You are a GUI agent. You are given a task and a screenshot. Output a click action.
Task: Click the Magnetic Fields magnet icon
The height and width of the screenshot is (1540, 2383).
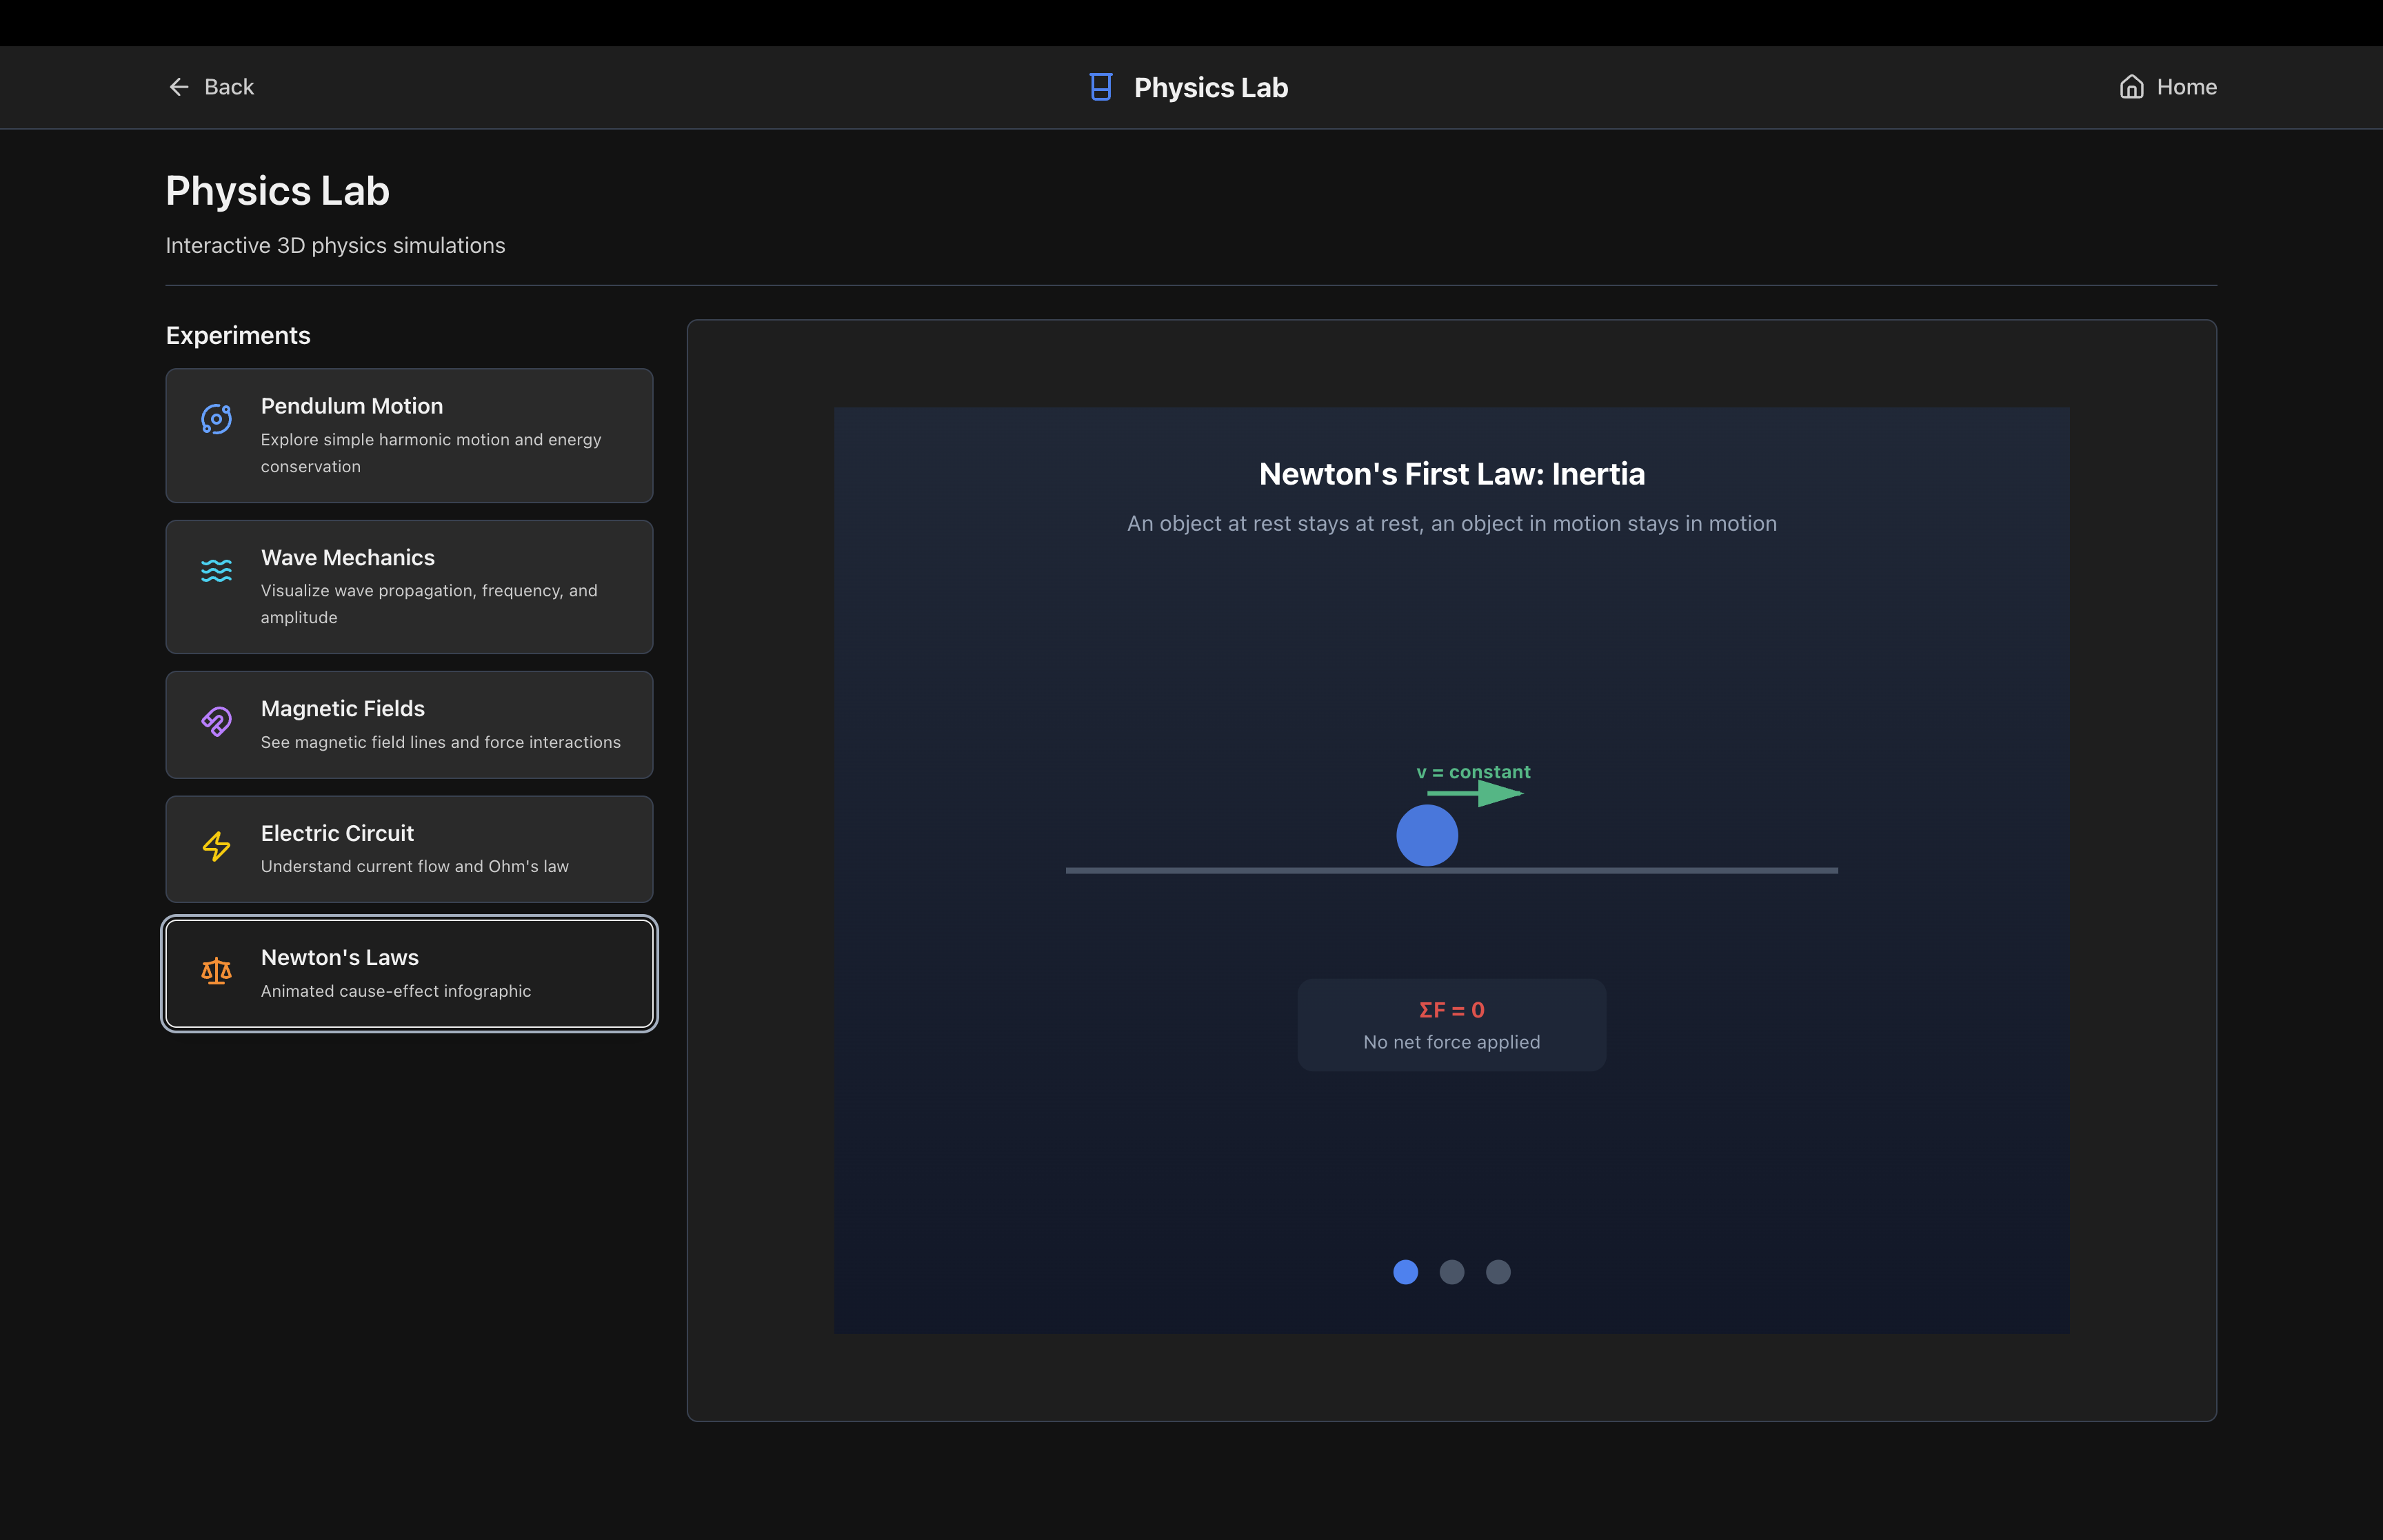(216, 721)
